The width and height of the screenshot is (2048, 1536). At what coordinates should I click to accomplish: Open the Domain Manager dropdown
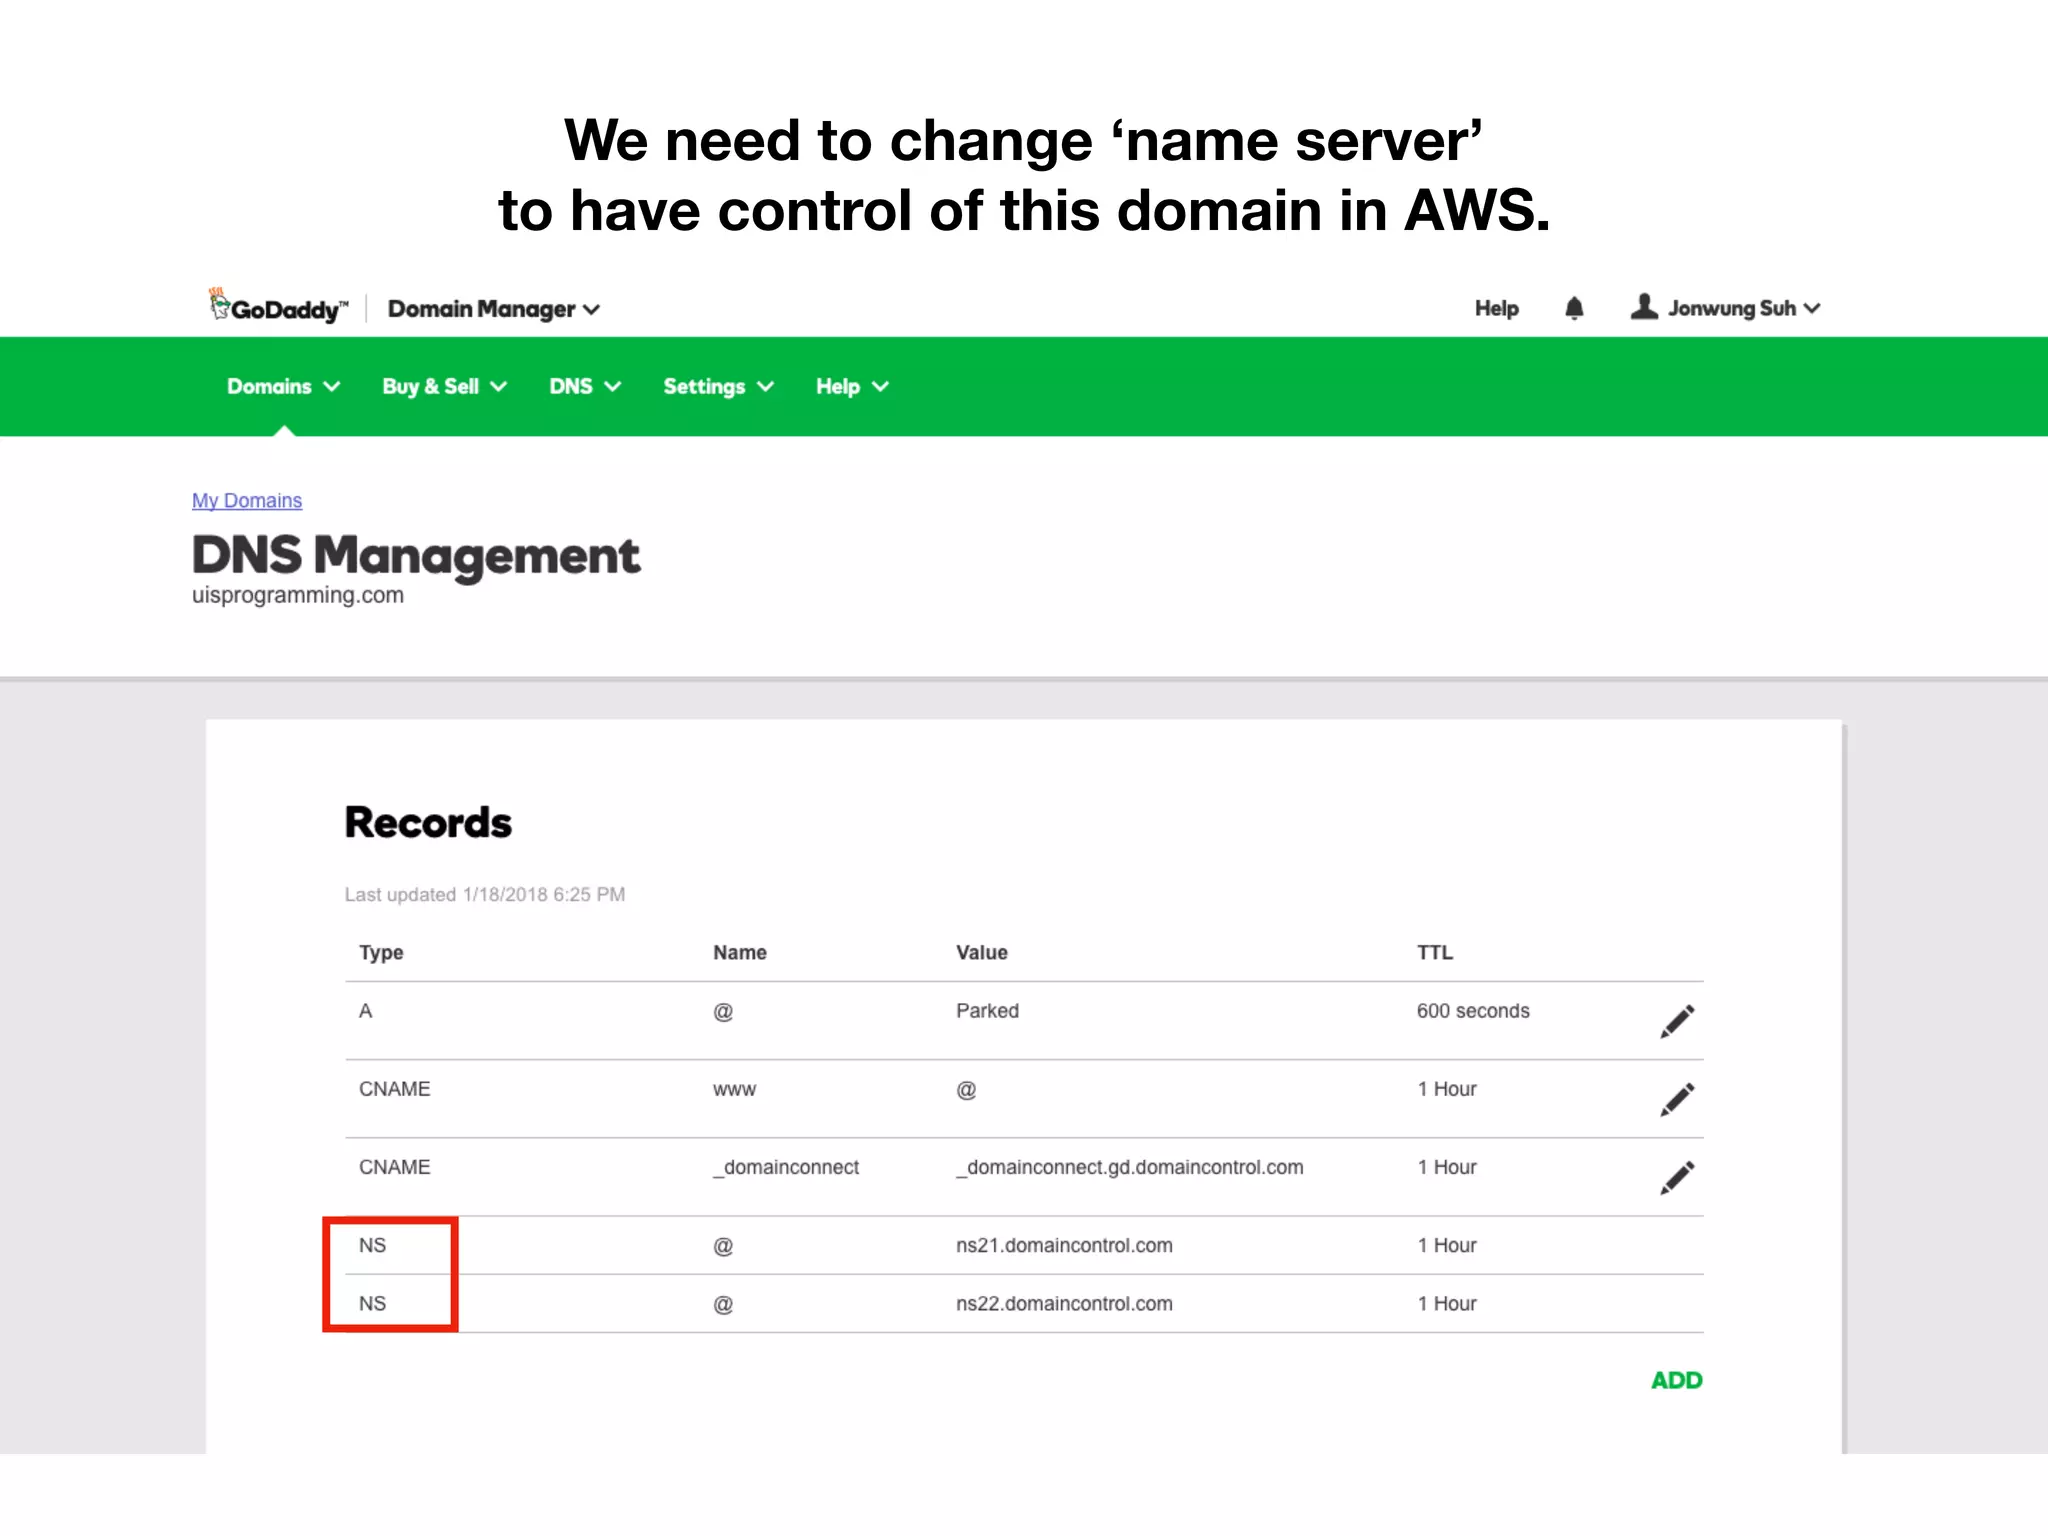494,309
